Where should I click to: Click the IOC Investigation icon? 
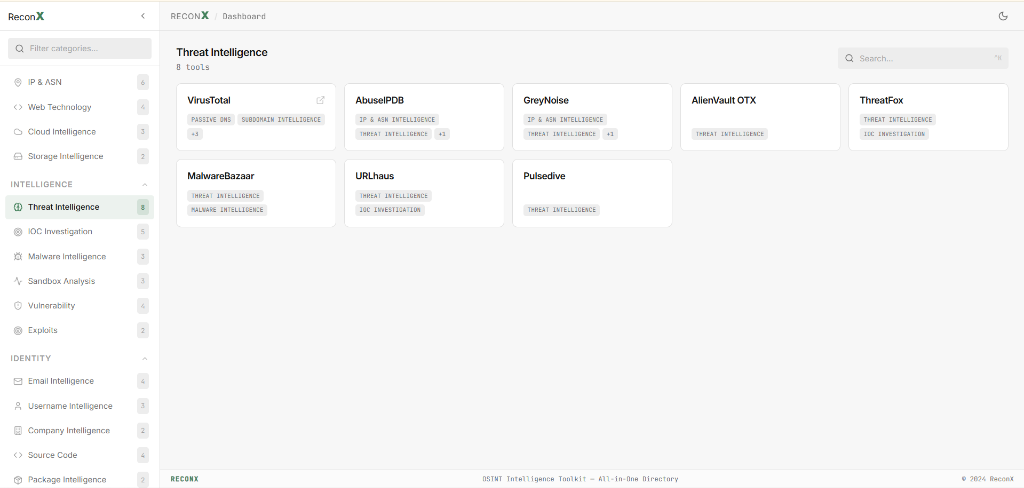(x=18, y=232)
